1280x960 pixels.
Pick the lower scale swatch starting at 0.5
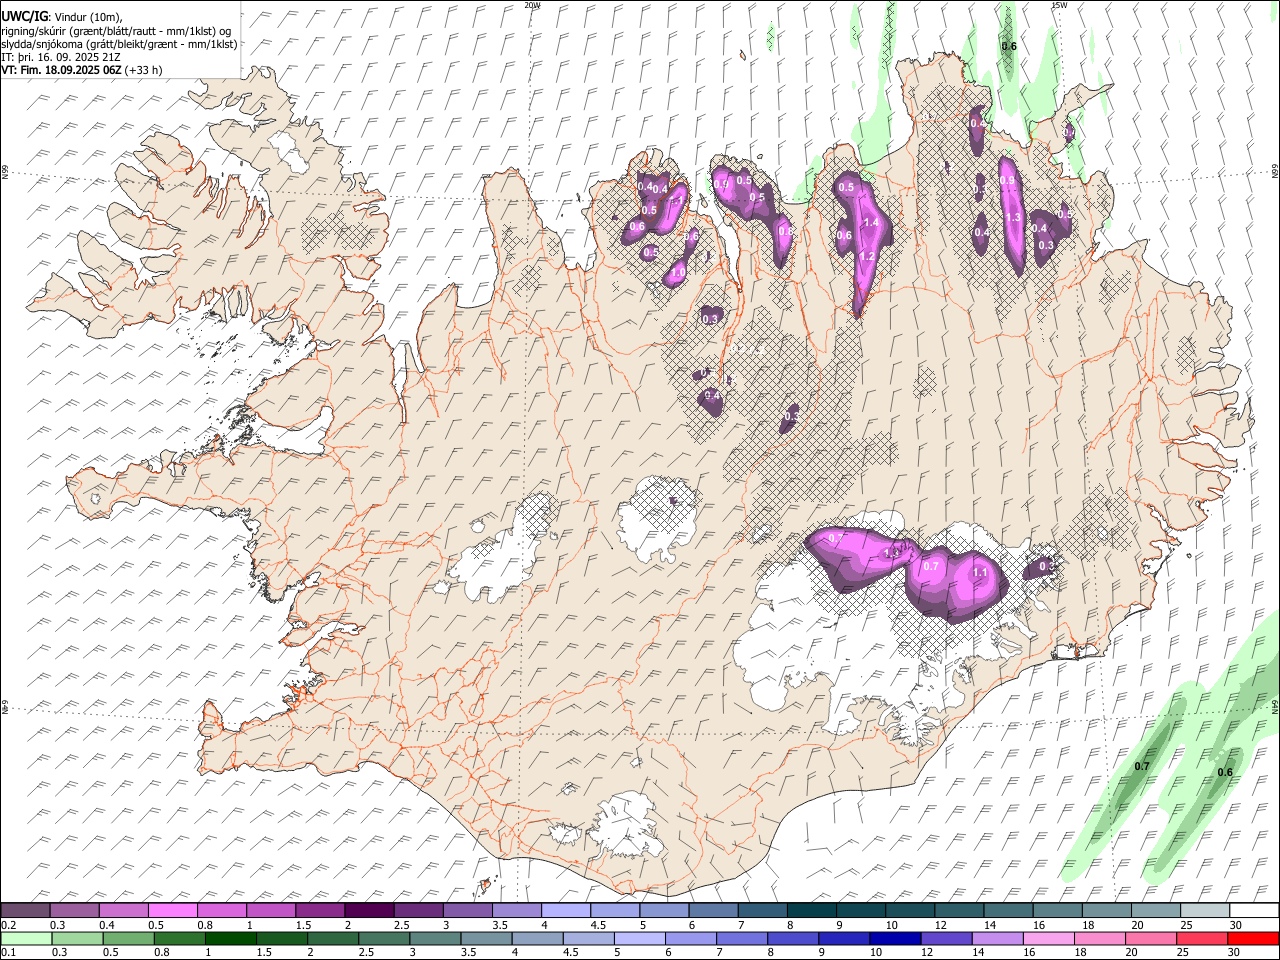pyautogui.click(x=128, y=938)
